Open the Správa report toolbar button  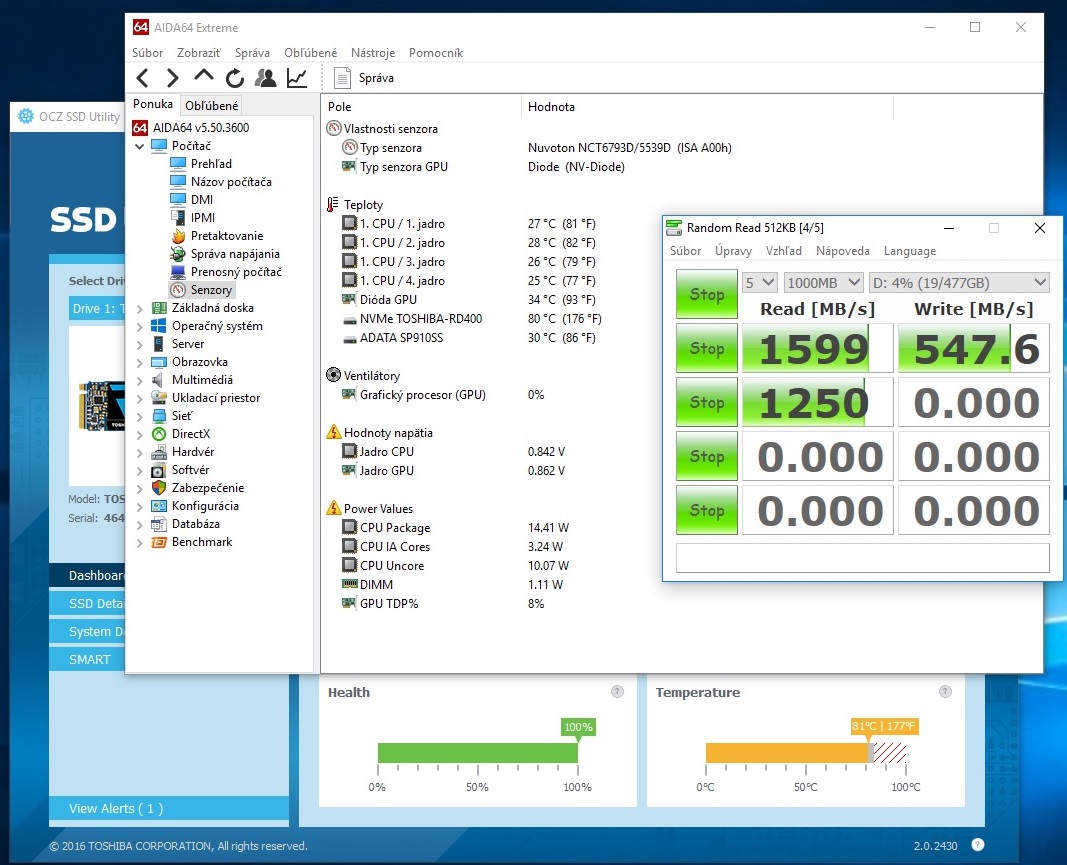[x=364, y=78]
